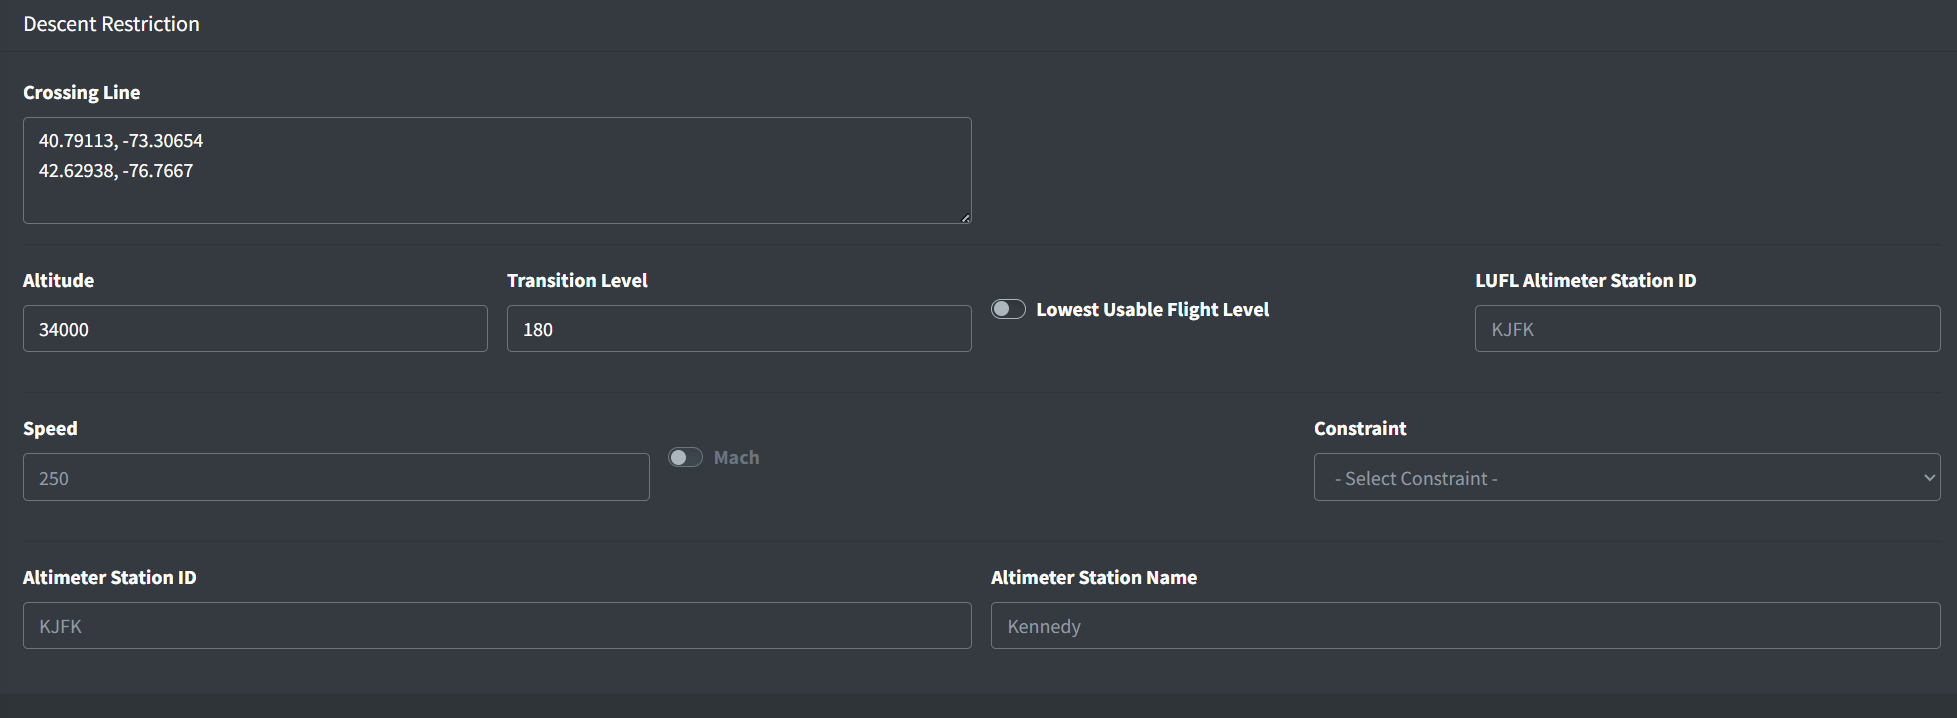
Task: Click the Constraint label above the dropdown
Action: (1360, 428)
